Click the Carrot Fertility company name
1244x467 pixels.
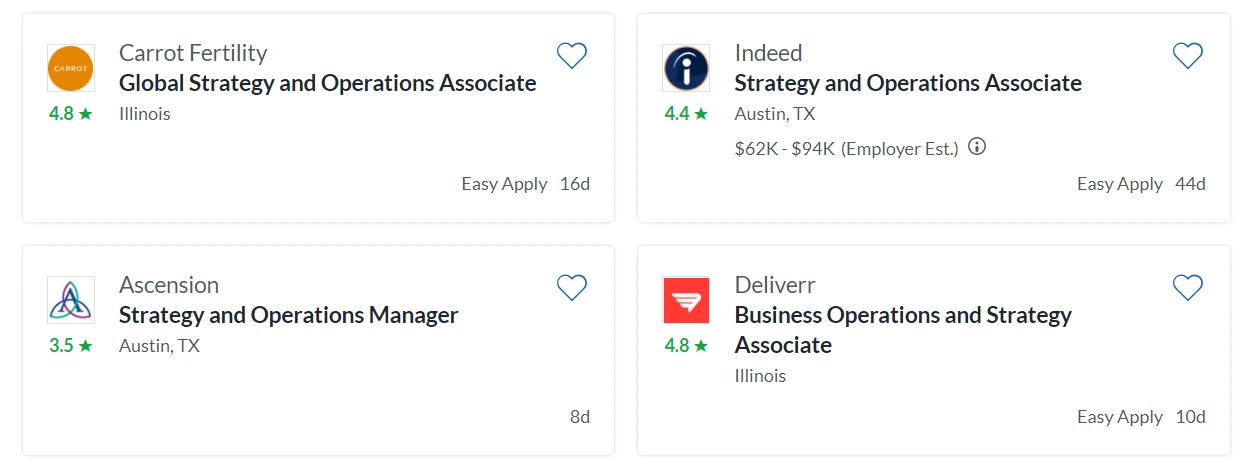[x=193, y=52]
